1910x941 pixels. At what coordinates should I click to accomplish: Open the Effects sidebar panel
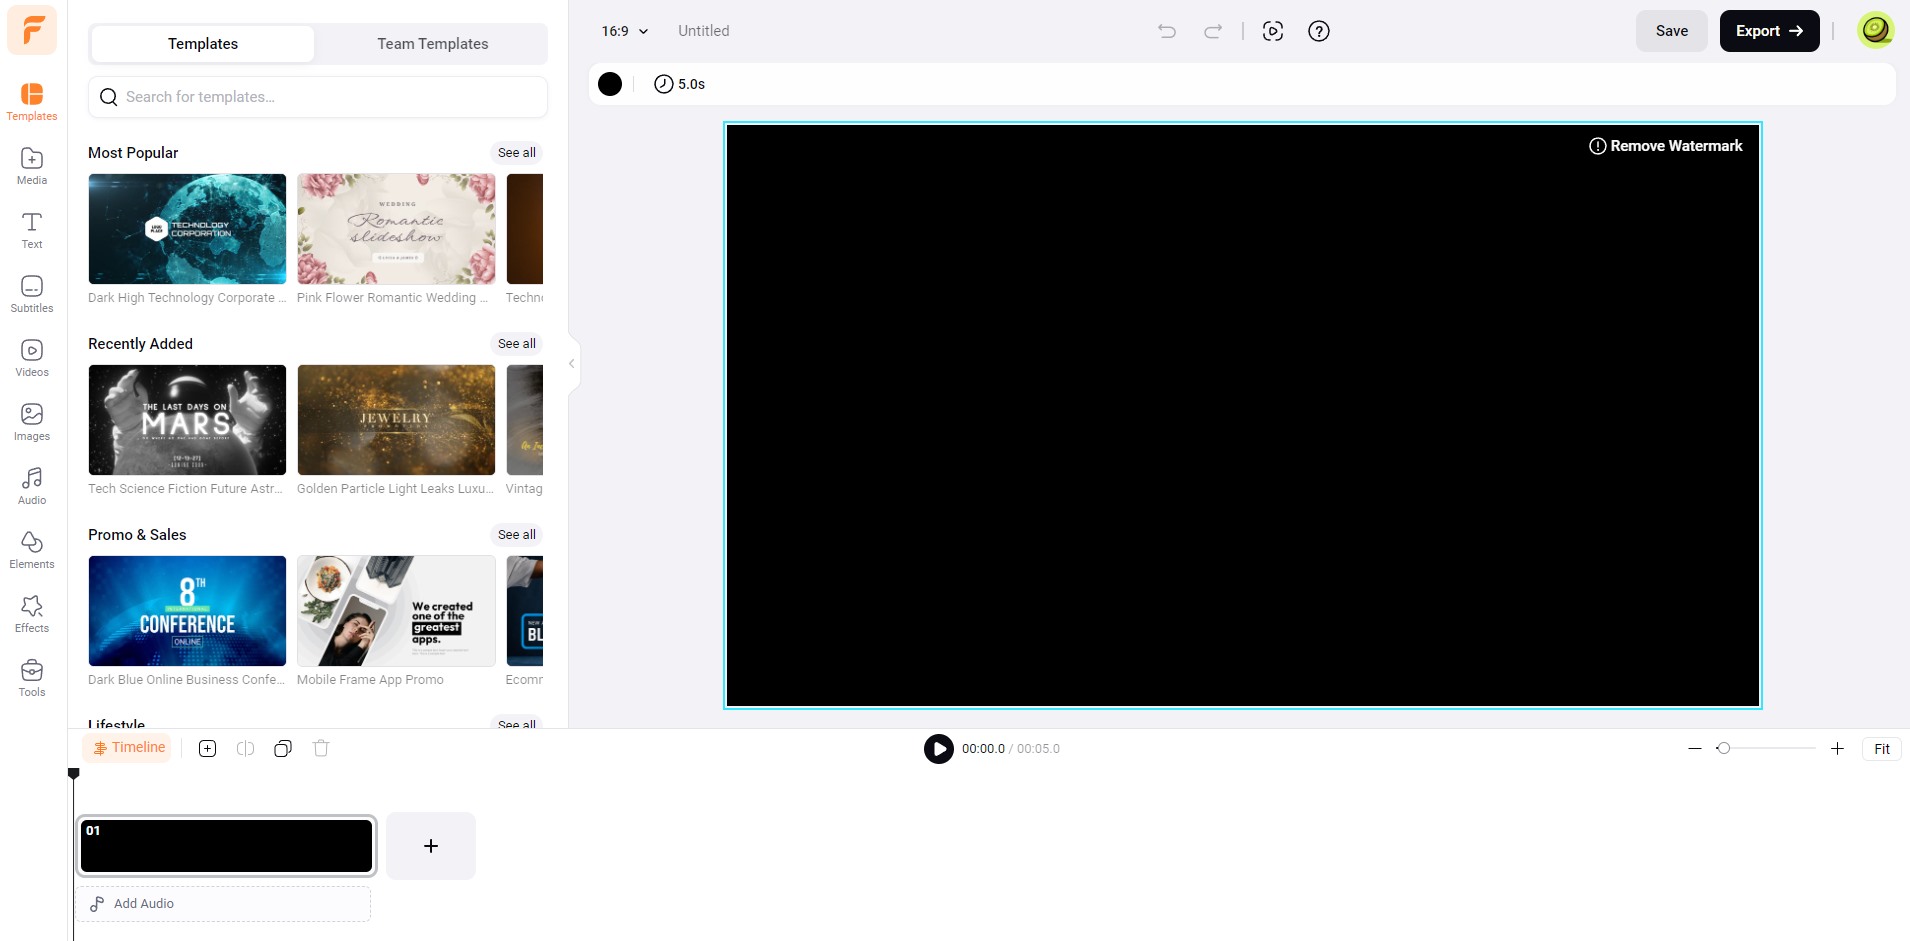pos(32,614)
